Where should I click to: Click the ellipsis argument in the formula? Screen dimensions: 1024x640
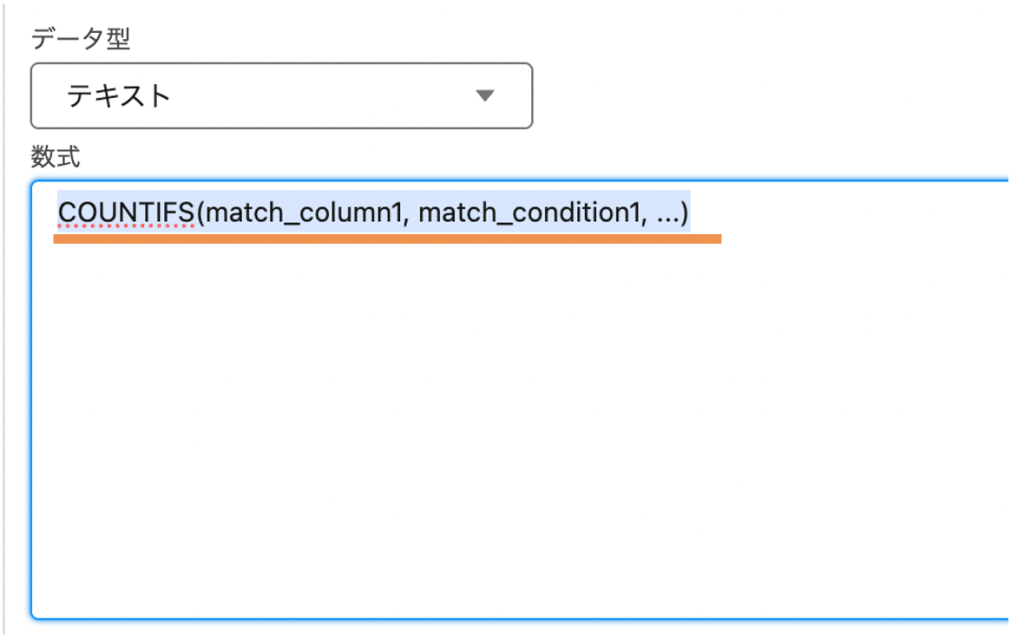[665, 213]
